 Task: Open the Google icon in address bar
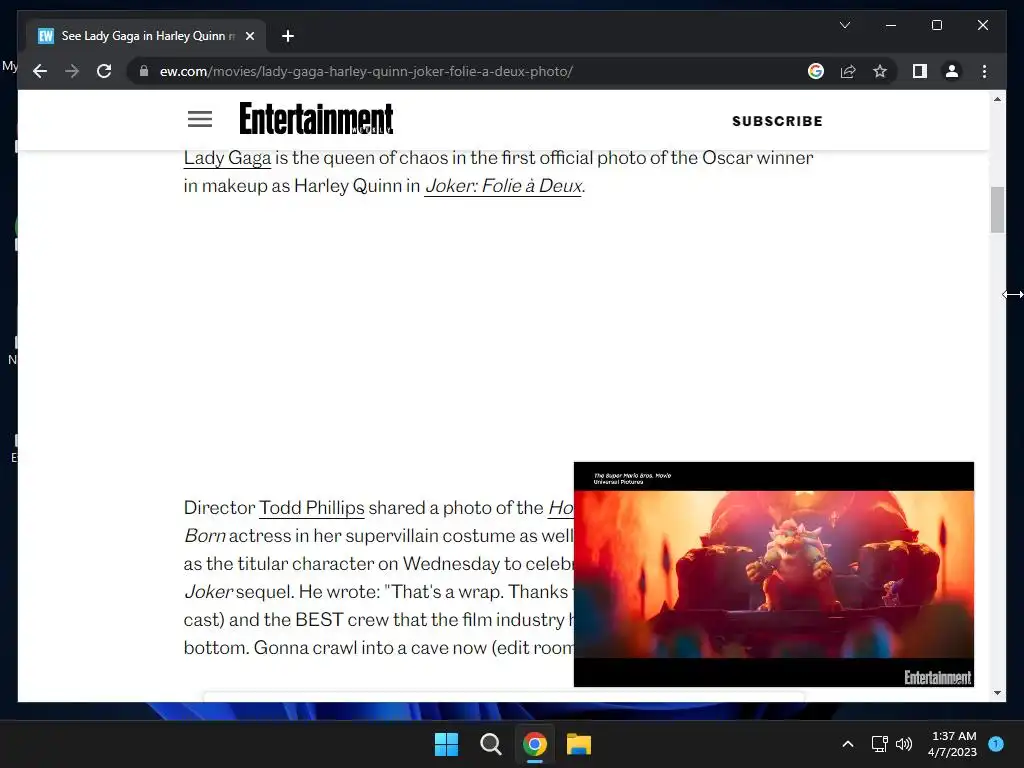(x=816, y=71)
